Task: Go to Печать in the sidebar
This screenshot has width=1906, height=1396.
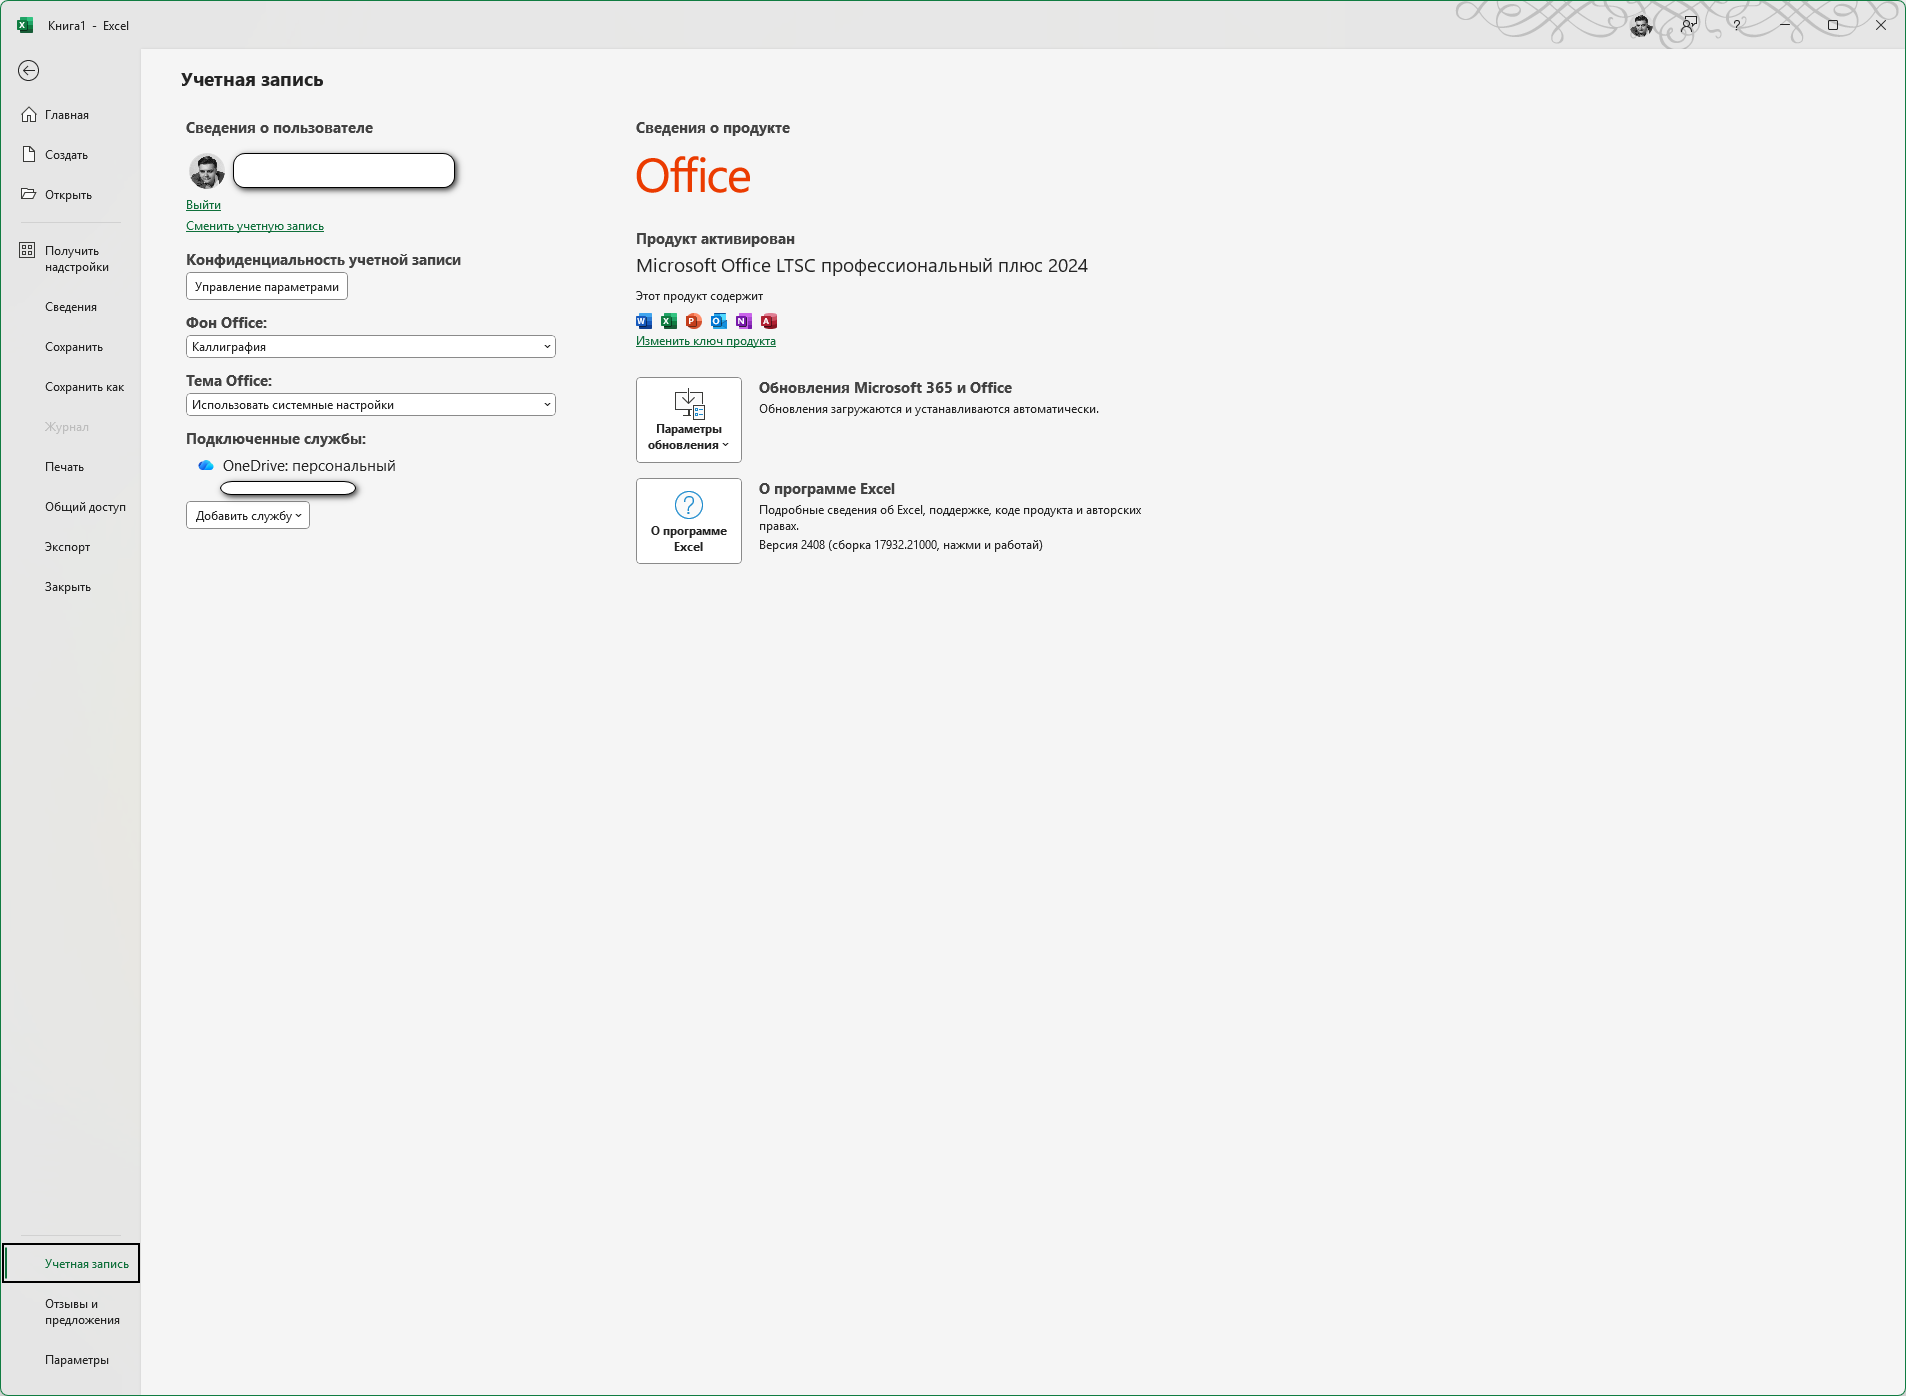Action: [x=64, y=467]
